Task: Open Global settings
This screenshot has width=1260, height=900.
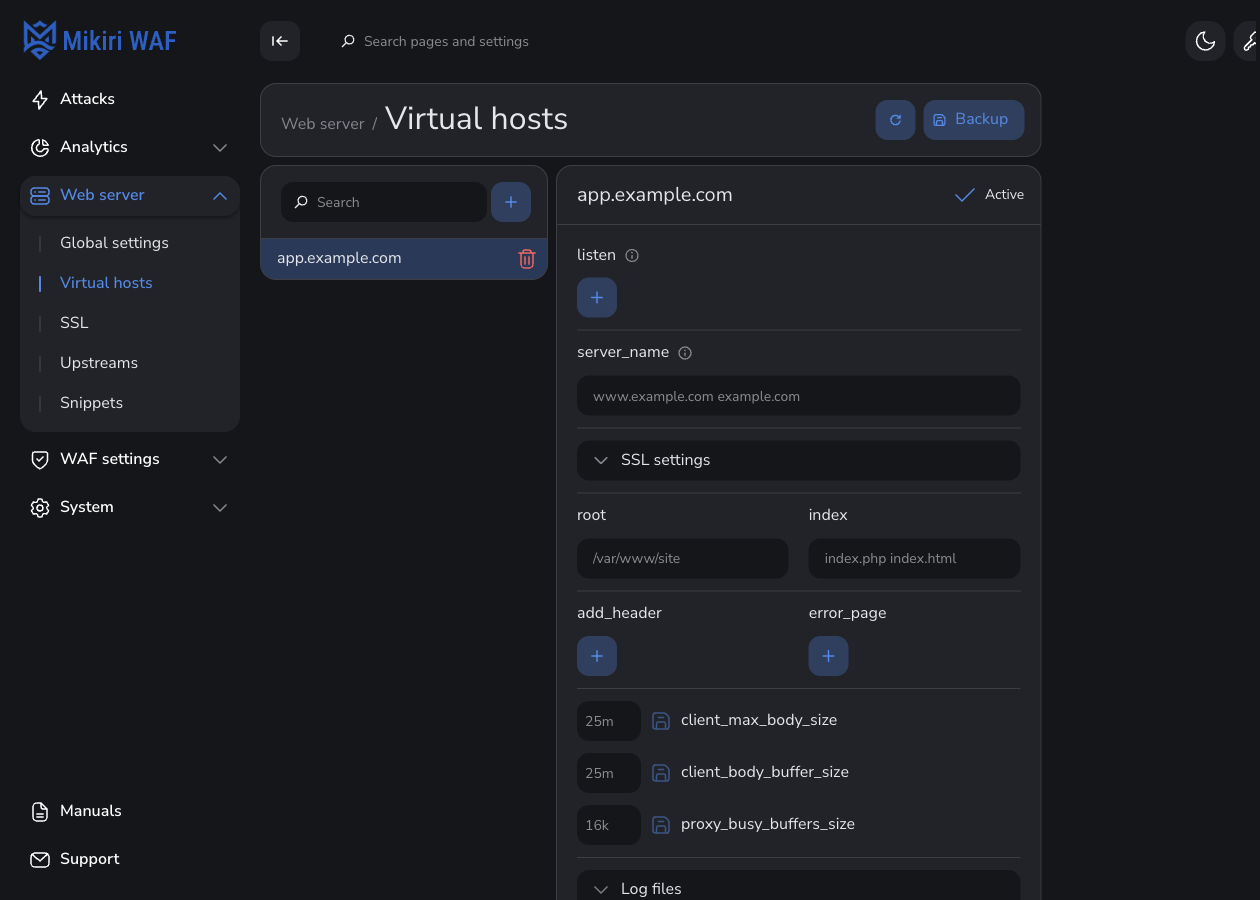Action: (114, 243)
